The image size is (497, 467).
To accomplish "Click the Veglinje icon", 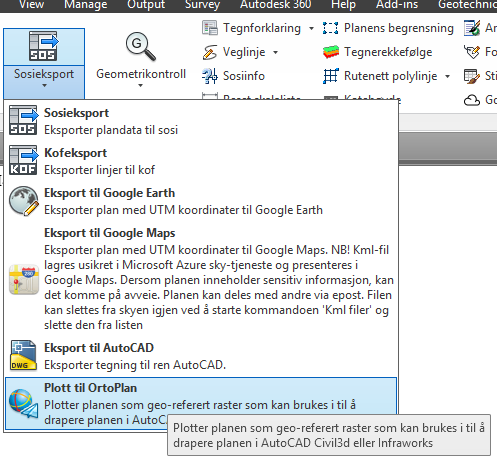I will pyautogui.click(x=210, y=52).
